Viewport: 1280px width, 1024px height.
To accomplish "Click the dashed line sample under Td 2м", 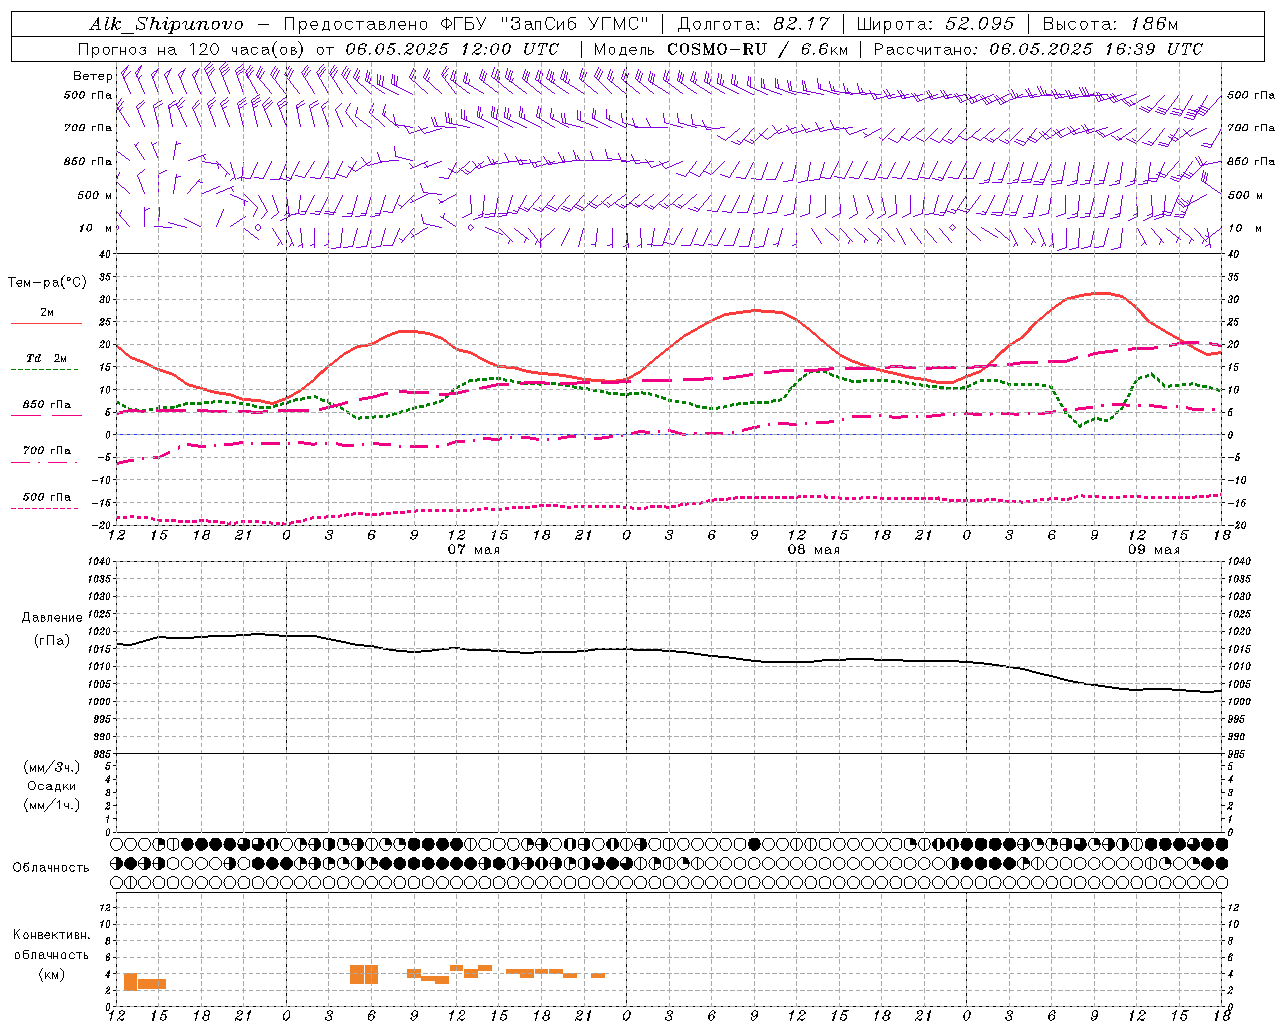I will click(45, 369).
